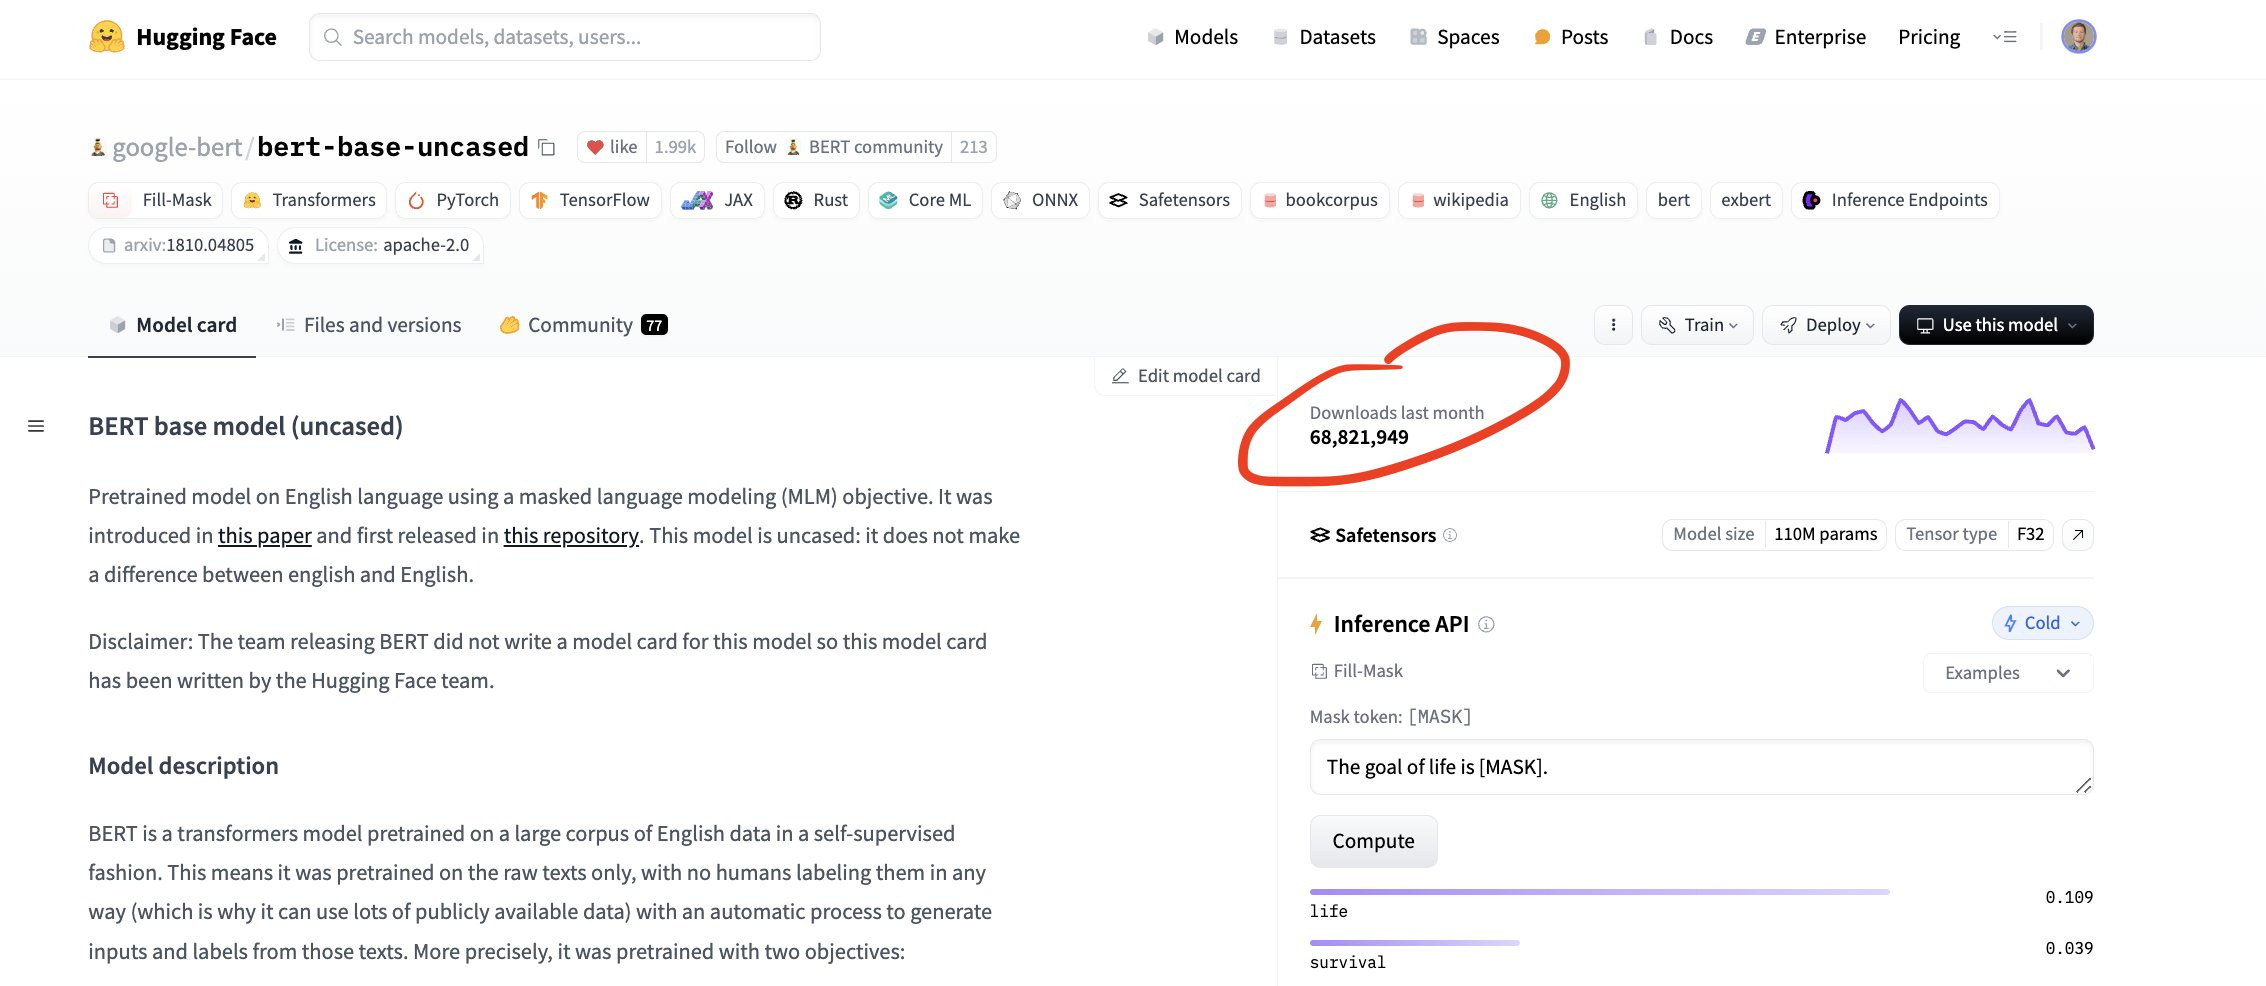Select the English language tag

1583,200
